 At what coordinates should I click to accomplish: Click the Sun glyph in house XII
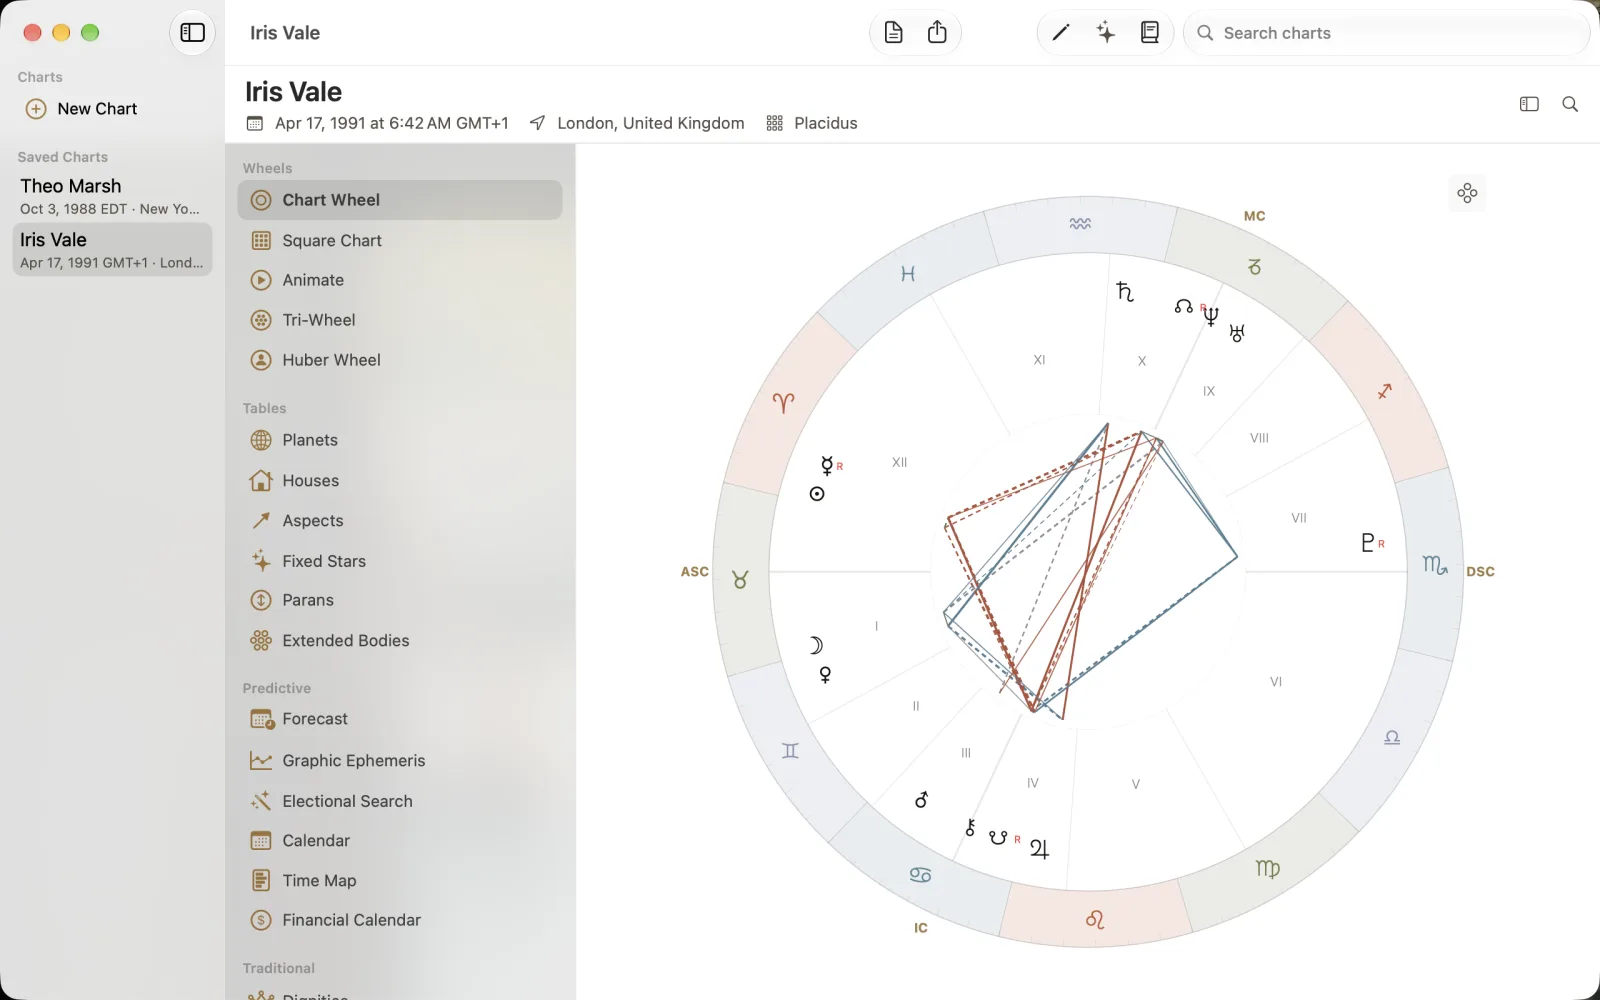click(x=817, y=494)
